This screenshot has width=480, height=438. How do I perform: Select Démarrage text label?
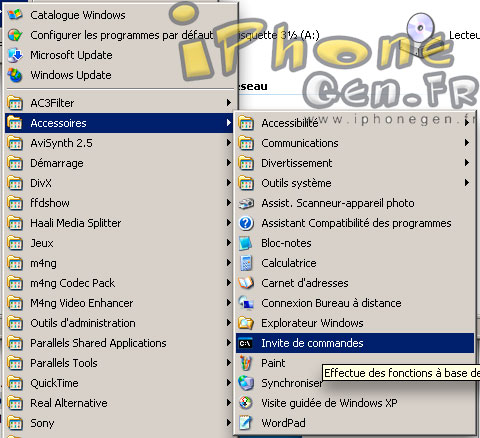pyautogui.click(x=57, y=163)
